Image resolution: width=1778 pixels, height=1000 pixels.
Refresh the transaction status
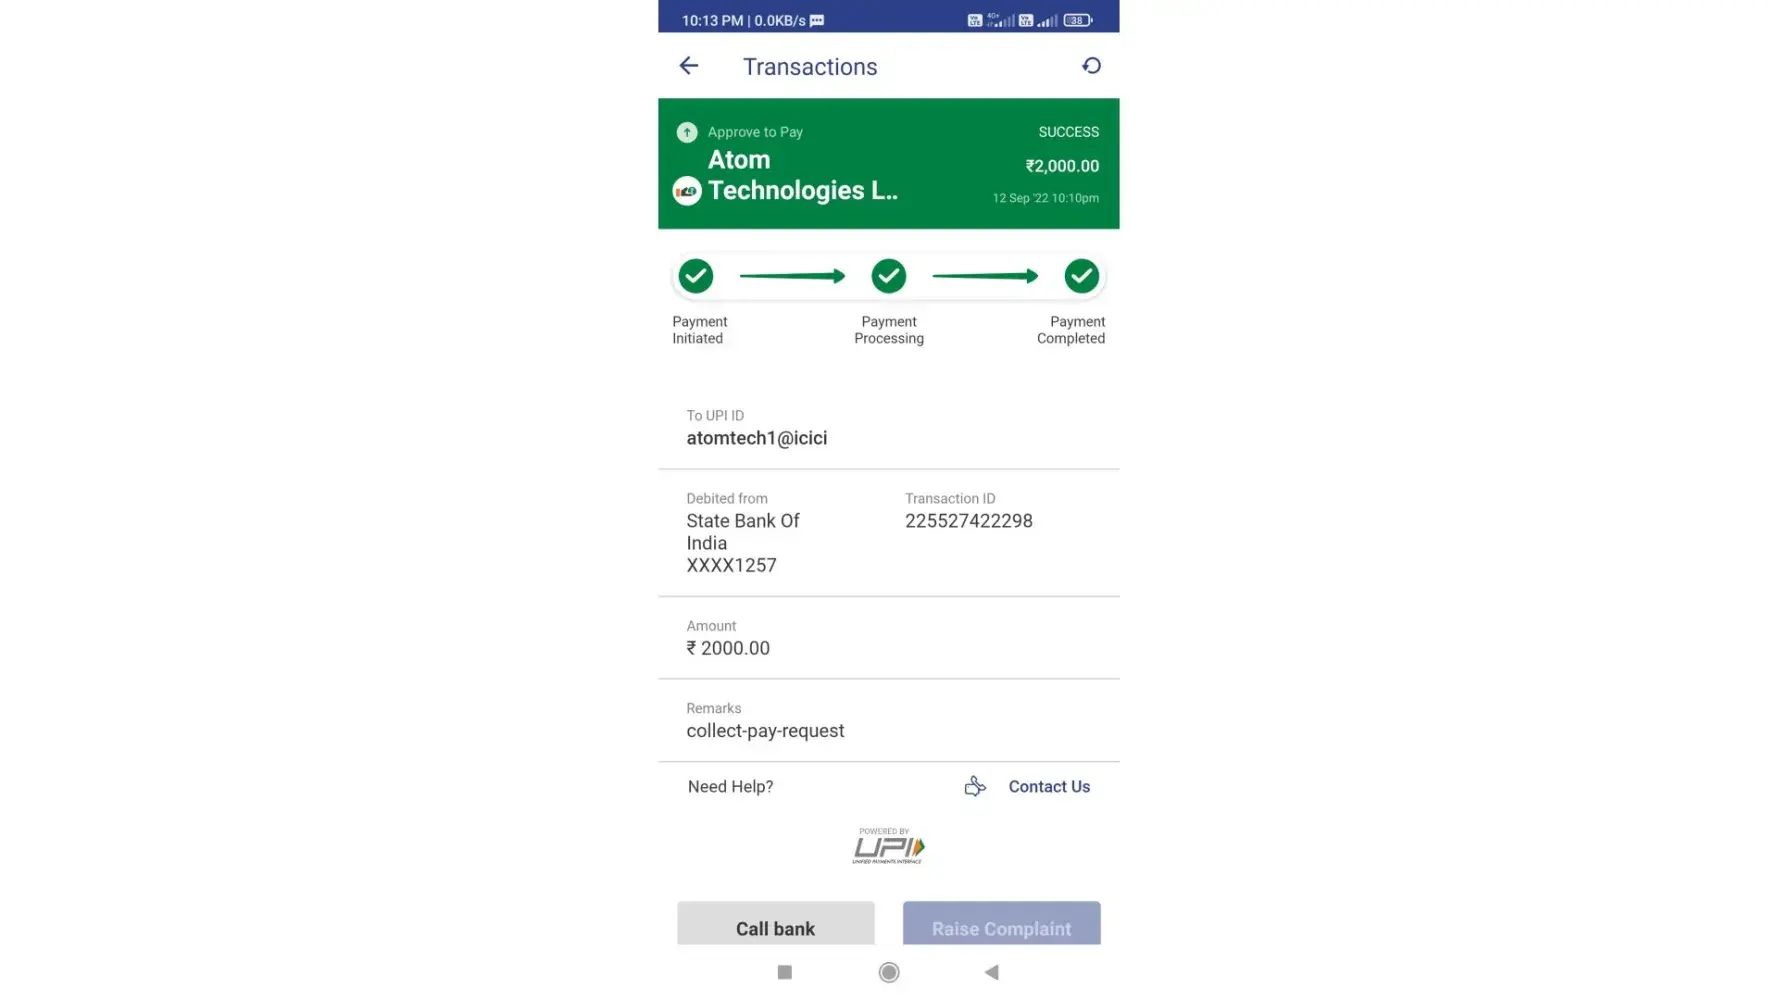click(1091, 66)
